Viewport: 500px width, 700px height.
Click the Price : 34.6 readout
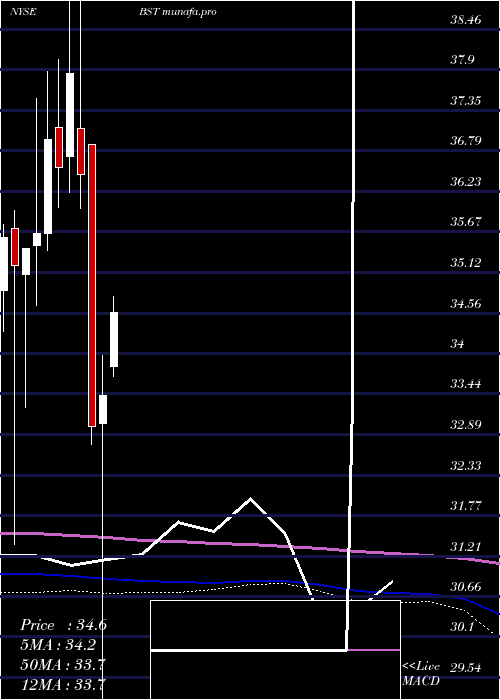[63, 625]
